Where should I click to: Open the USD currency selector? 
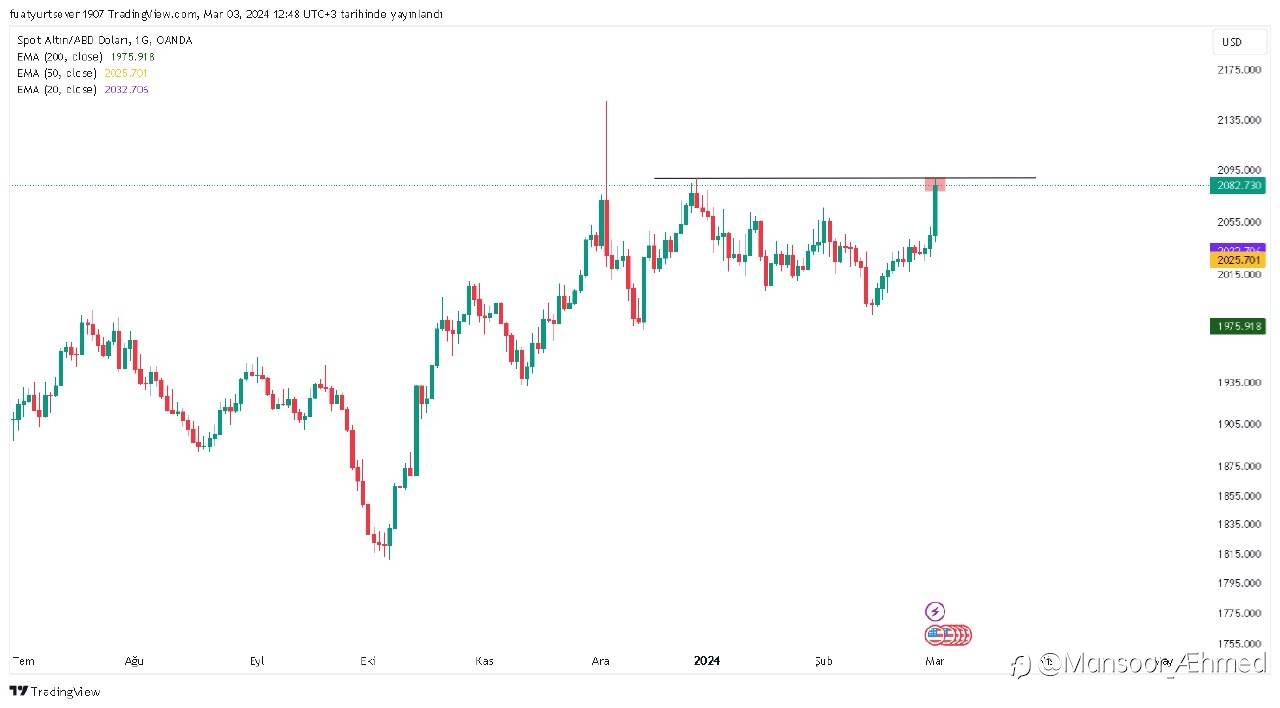[1231, 42]
